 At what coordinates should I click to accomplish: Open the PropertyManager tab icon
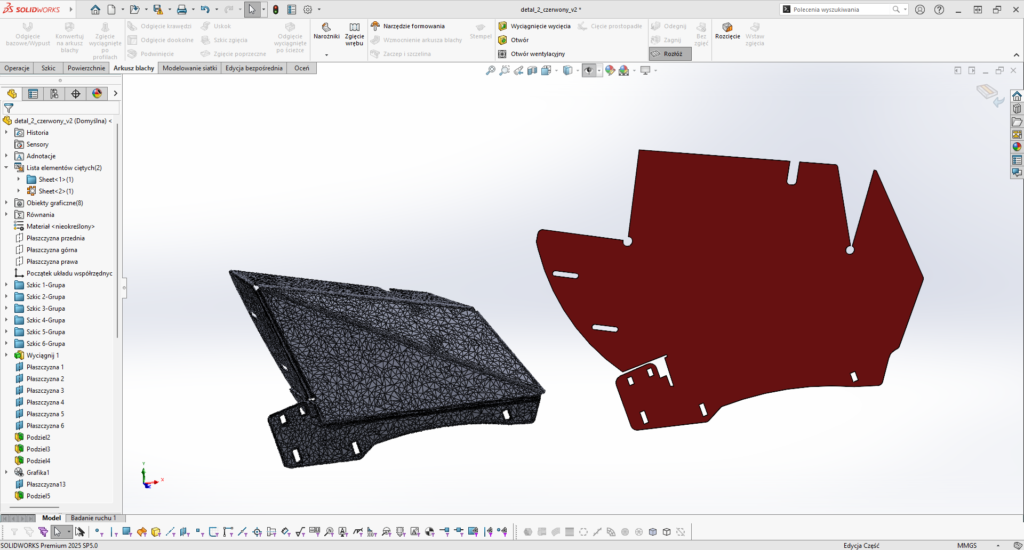(33, 93)
